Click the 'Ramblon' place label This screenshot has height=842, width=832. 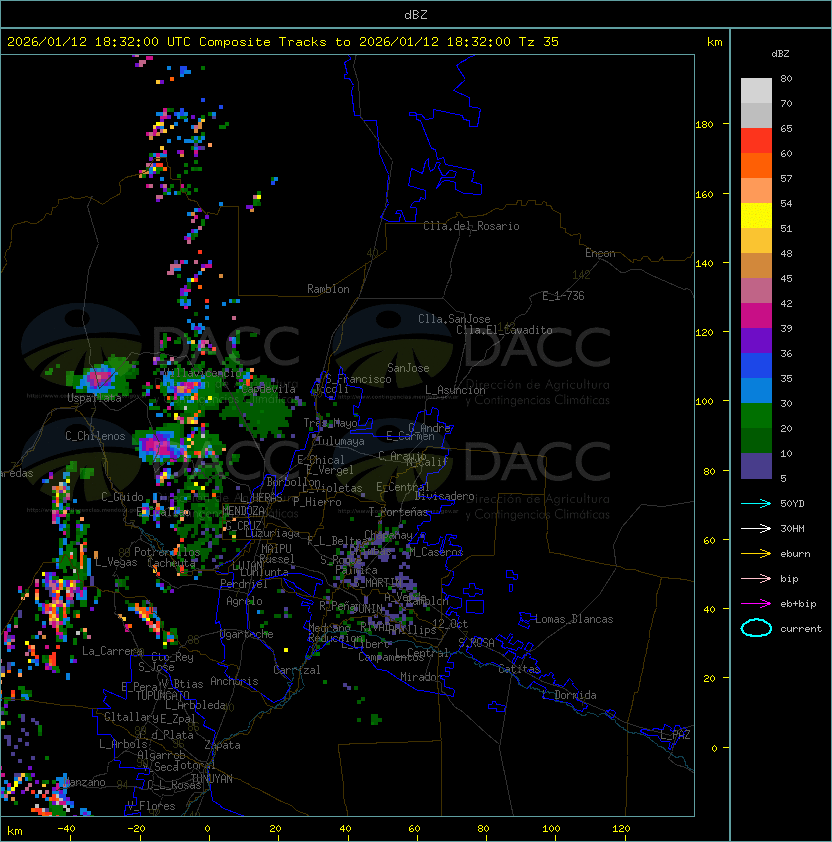coord(328,289)
